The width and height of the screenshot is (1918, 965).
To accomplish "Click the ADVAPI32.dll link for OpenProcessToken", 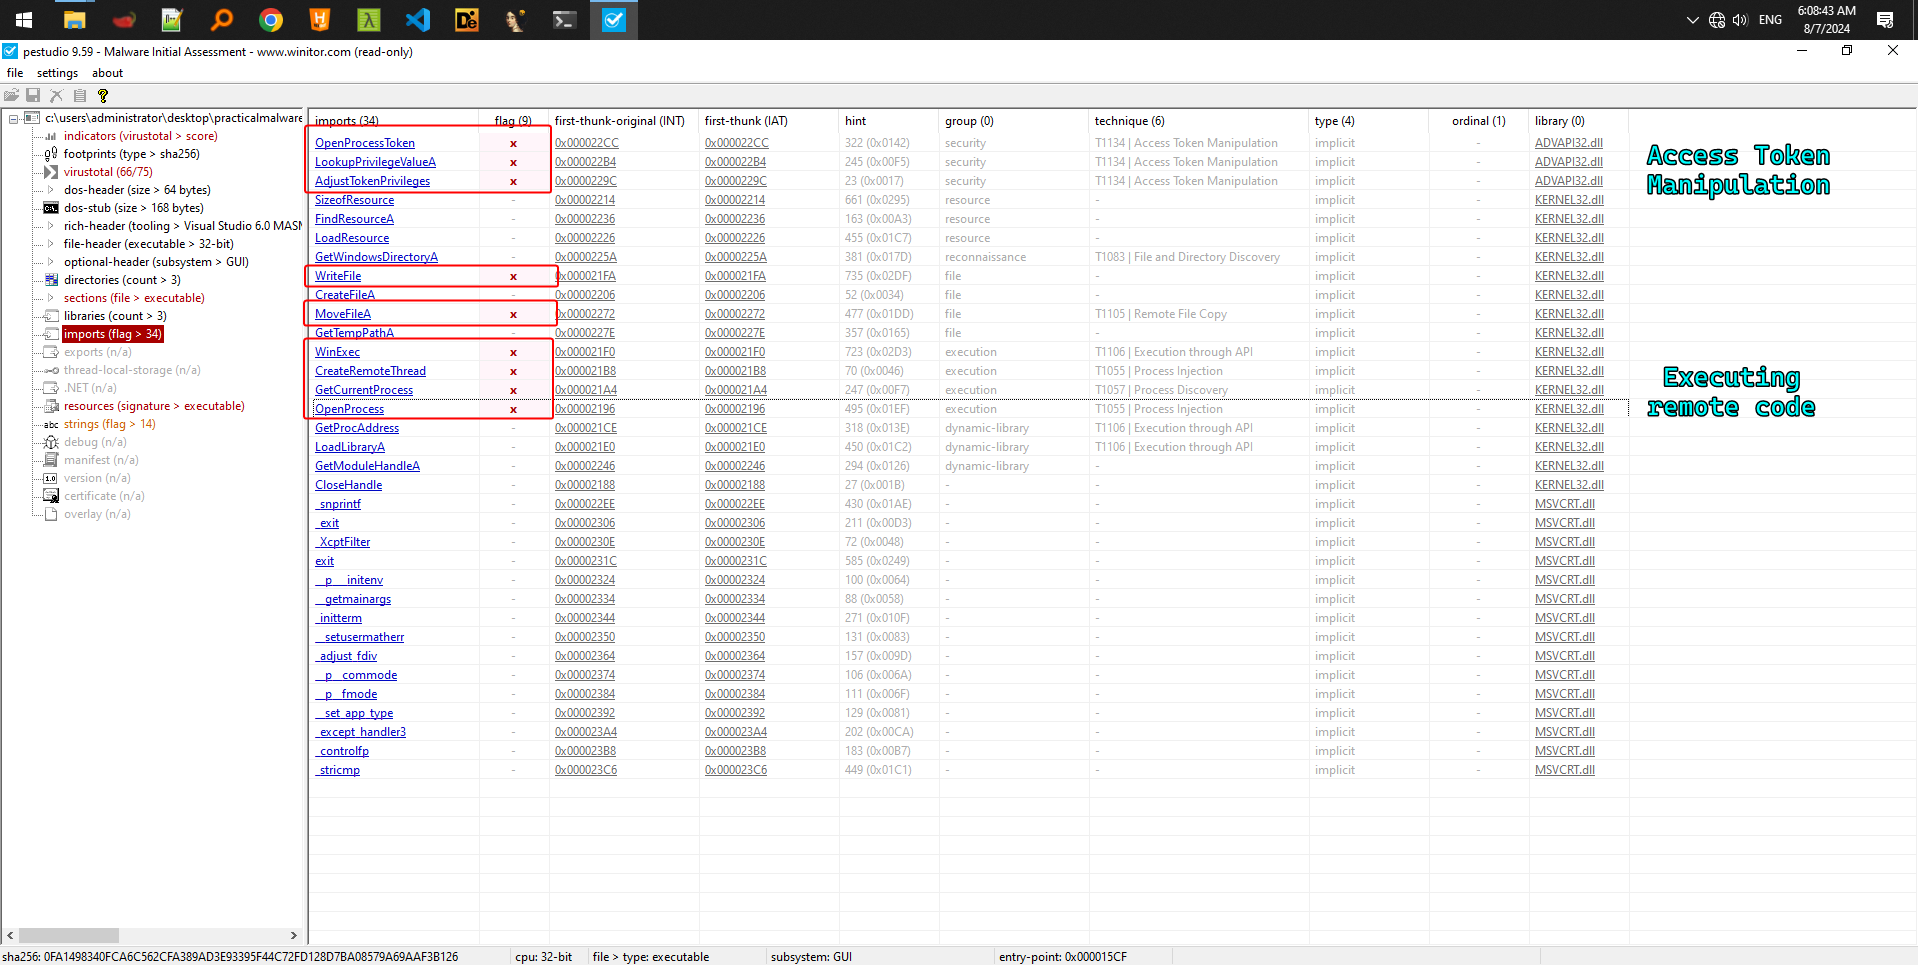I will (x=1568, y=143).
